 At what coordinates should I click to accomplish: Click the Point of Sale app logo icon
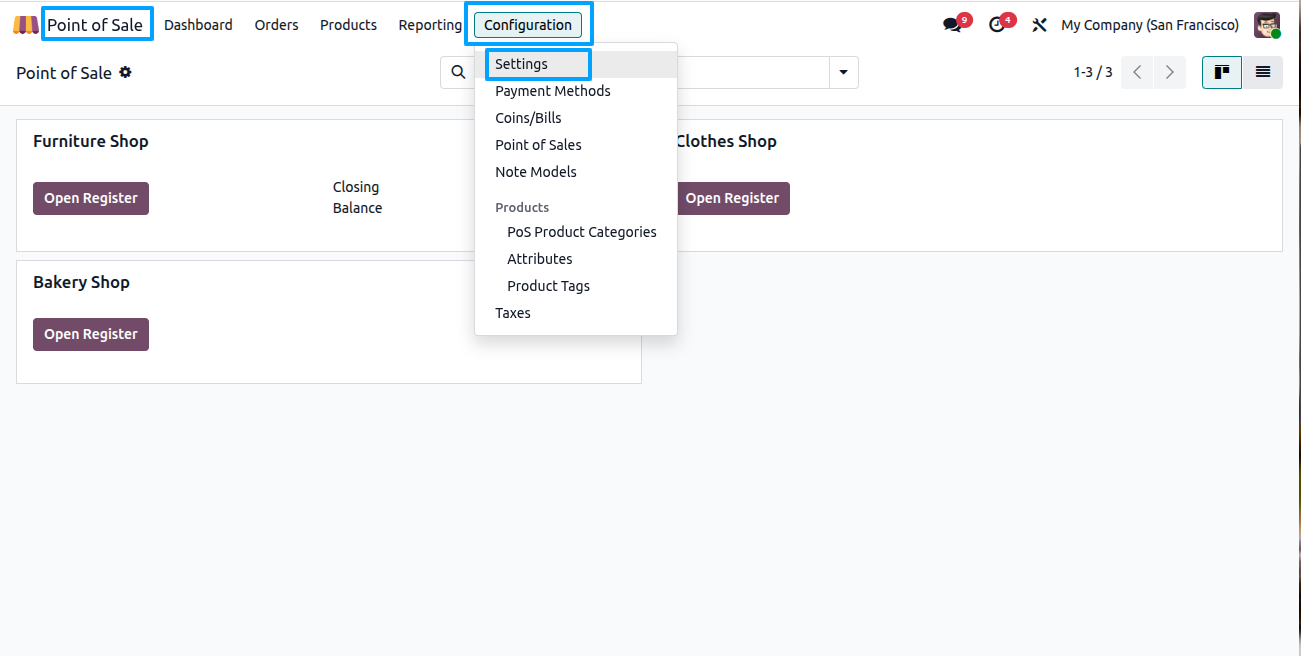(x=25, y=25)
